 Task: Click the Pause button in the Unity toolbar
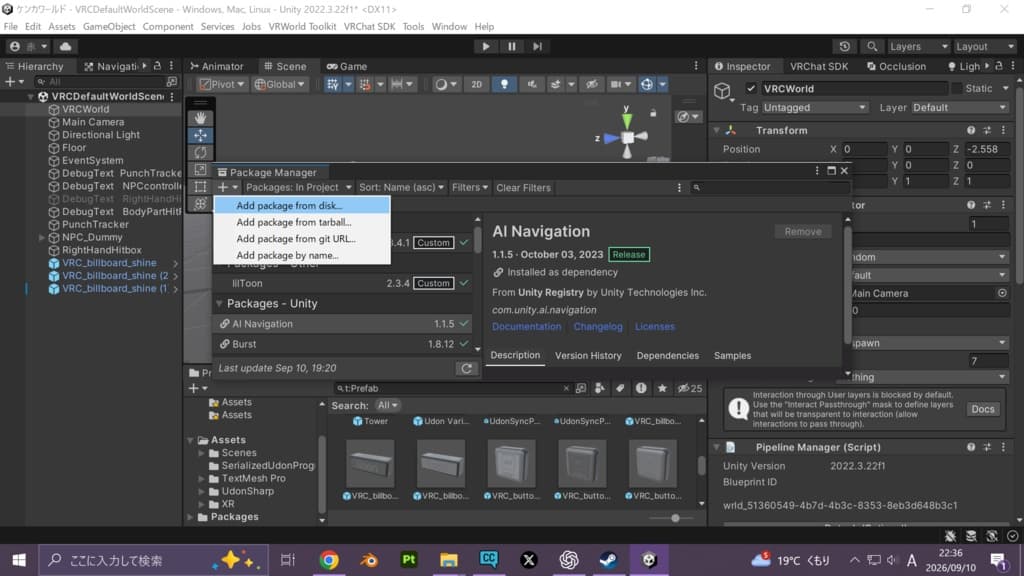coord(511,46)
